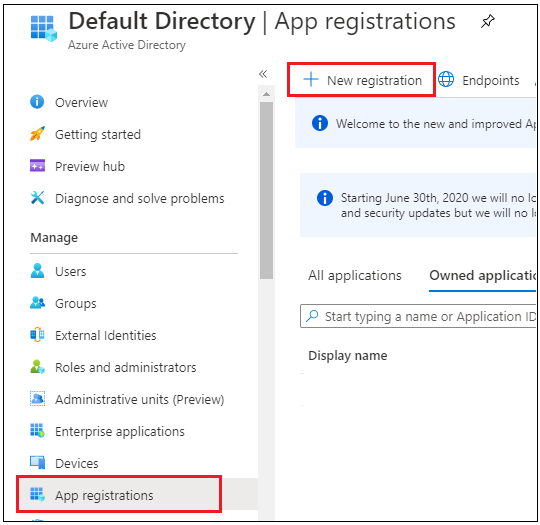The width and height of the screenshot is (540, 525).
Task: Click the New registration button
Action: click(362, 80)
